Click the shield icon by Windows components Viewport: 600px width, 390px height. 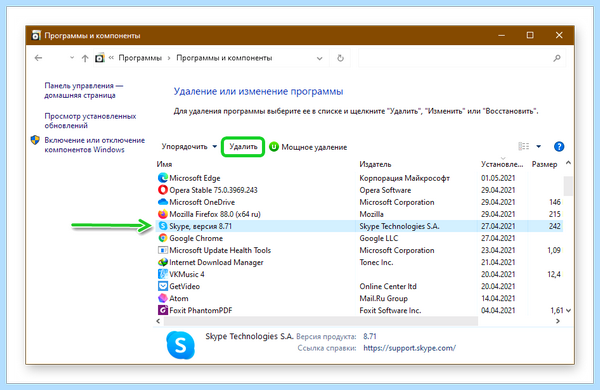(35, 140)
